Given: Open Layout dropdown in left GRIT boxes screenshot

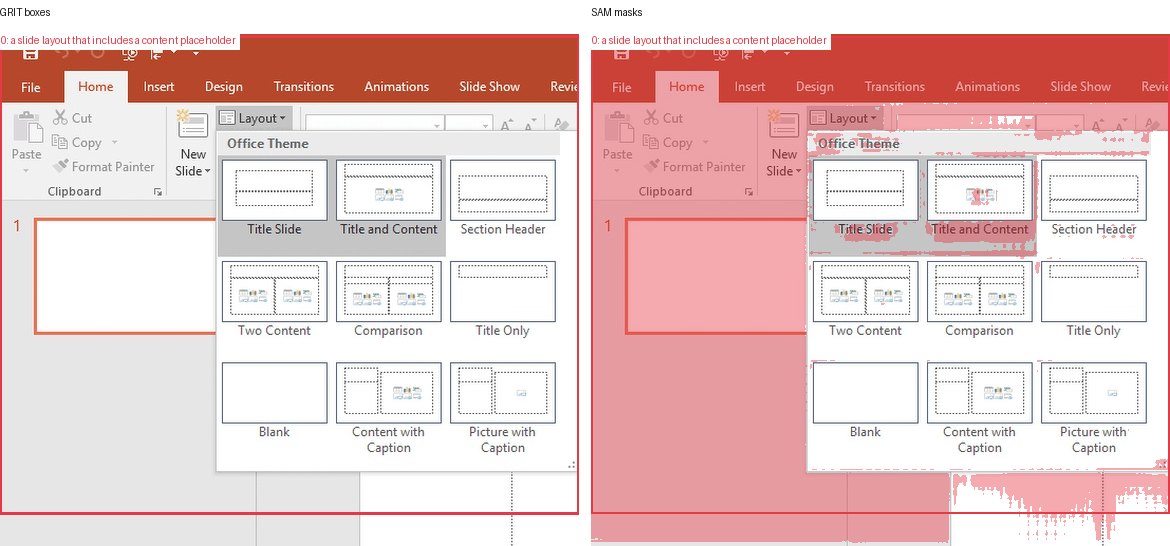Looking at the screenshot, I should [254, 118].
